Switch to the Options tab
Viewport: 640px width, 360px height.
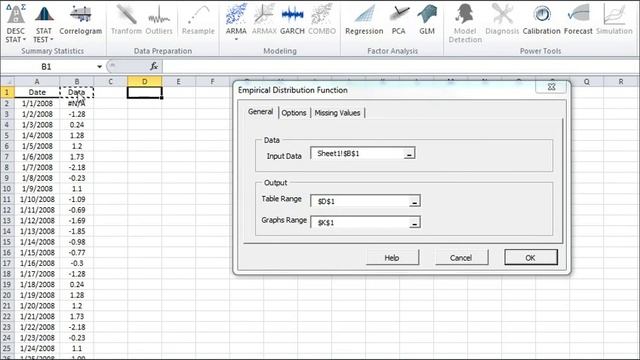pos(293,113)
